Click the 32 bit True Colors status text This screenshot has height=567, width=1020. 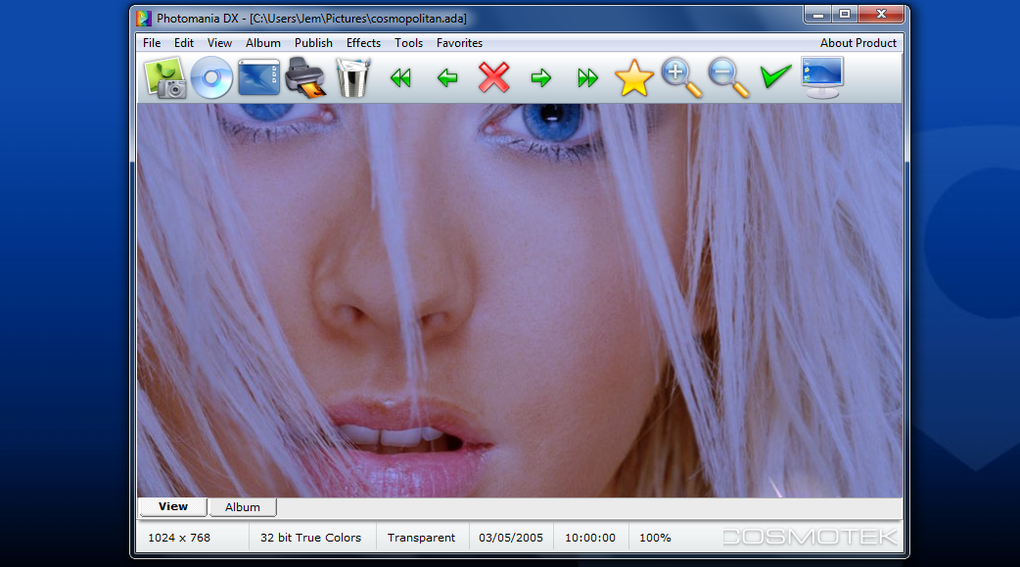tap(310, 538)
